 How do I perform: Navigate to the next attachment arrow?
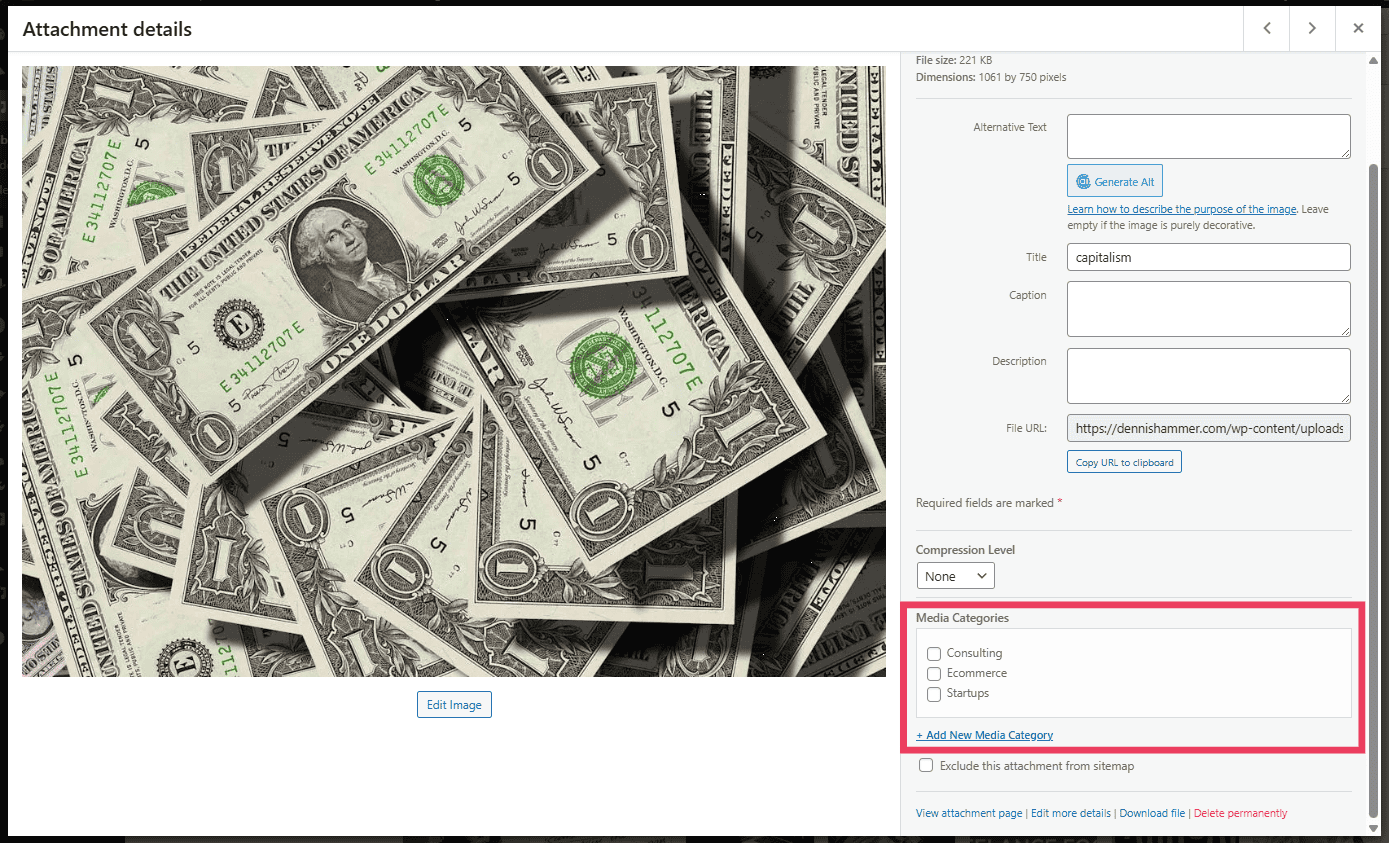(x=1312, y=28)
